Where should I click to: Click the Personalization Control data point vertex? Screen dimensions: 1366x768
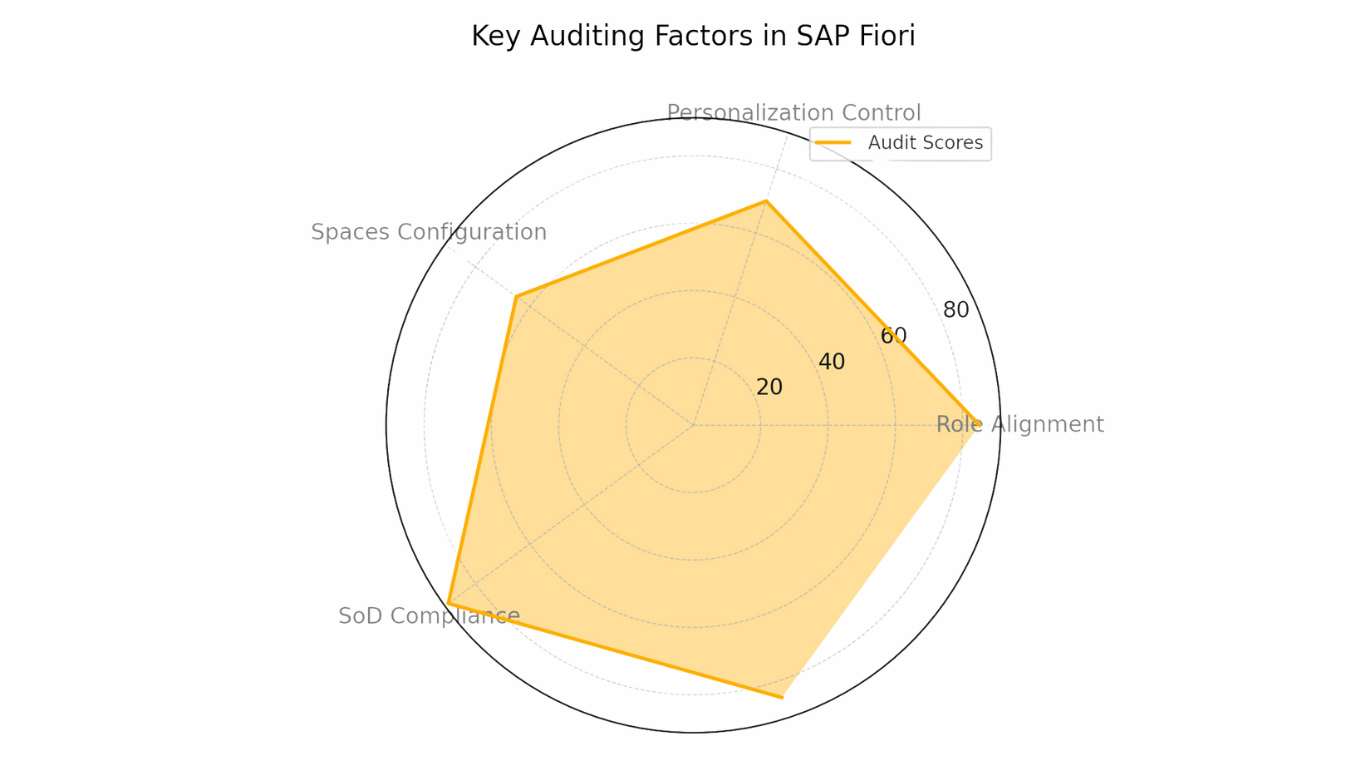pos(766,201)
